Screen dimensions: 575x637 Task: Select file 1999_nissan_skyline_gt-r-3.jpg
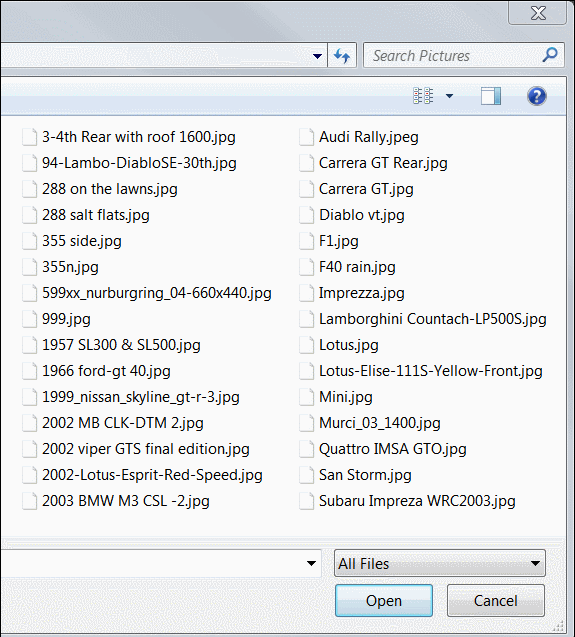coord(131,397)
